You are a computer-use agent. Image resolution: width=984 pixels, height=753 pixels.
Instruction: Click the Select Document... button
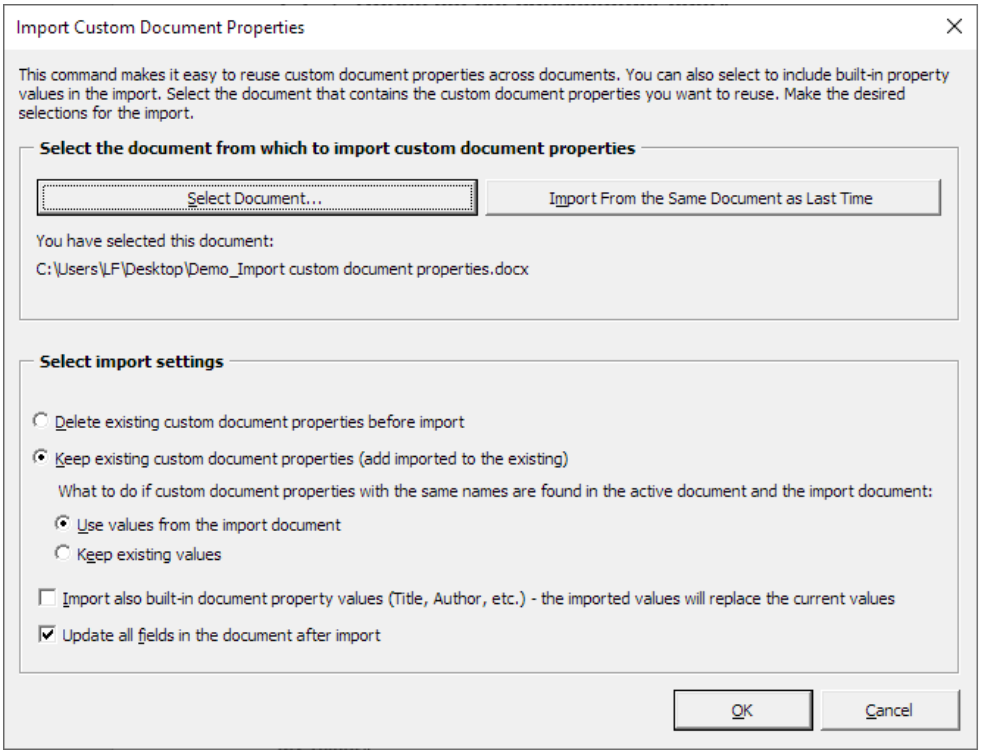click(x=257, y=198)
